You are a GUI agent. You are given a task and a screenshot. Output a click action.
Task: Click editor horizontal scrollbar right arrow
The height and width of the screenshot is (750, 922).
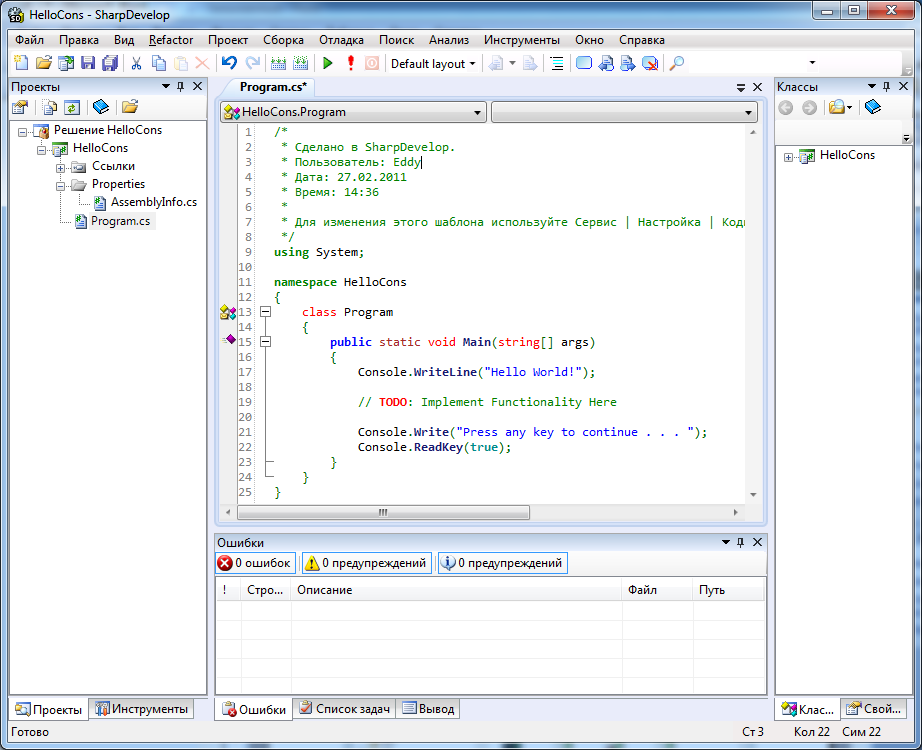pos(735,512)
